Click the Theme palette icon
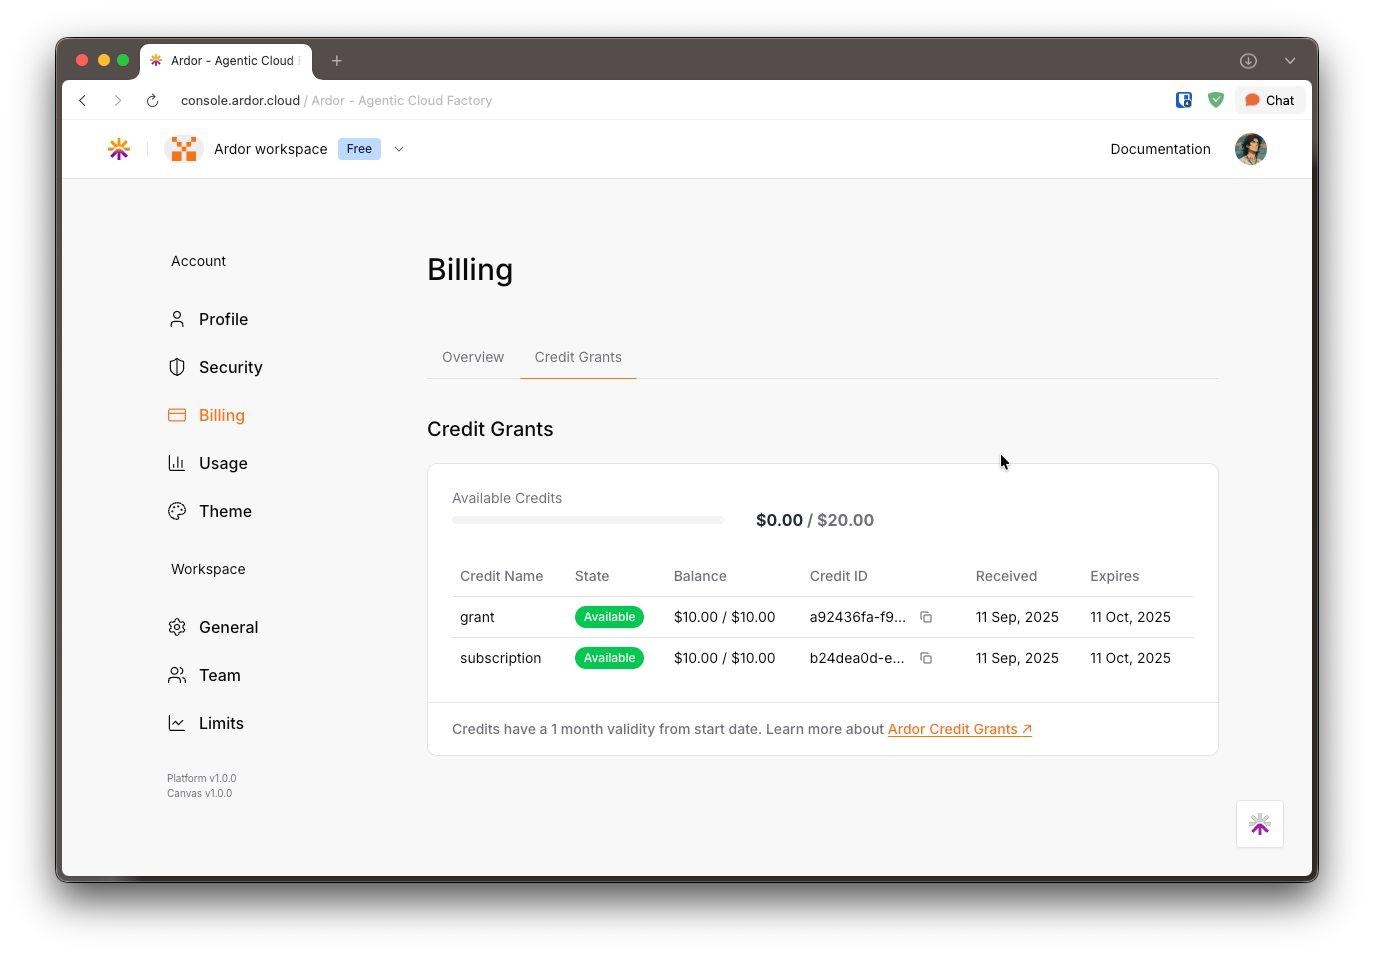1374x956 pixels. click(x=177, y=510)
